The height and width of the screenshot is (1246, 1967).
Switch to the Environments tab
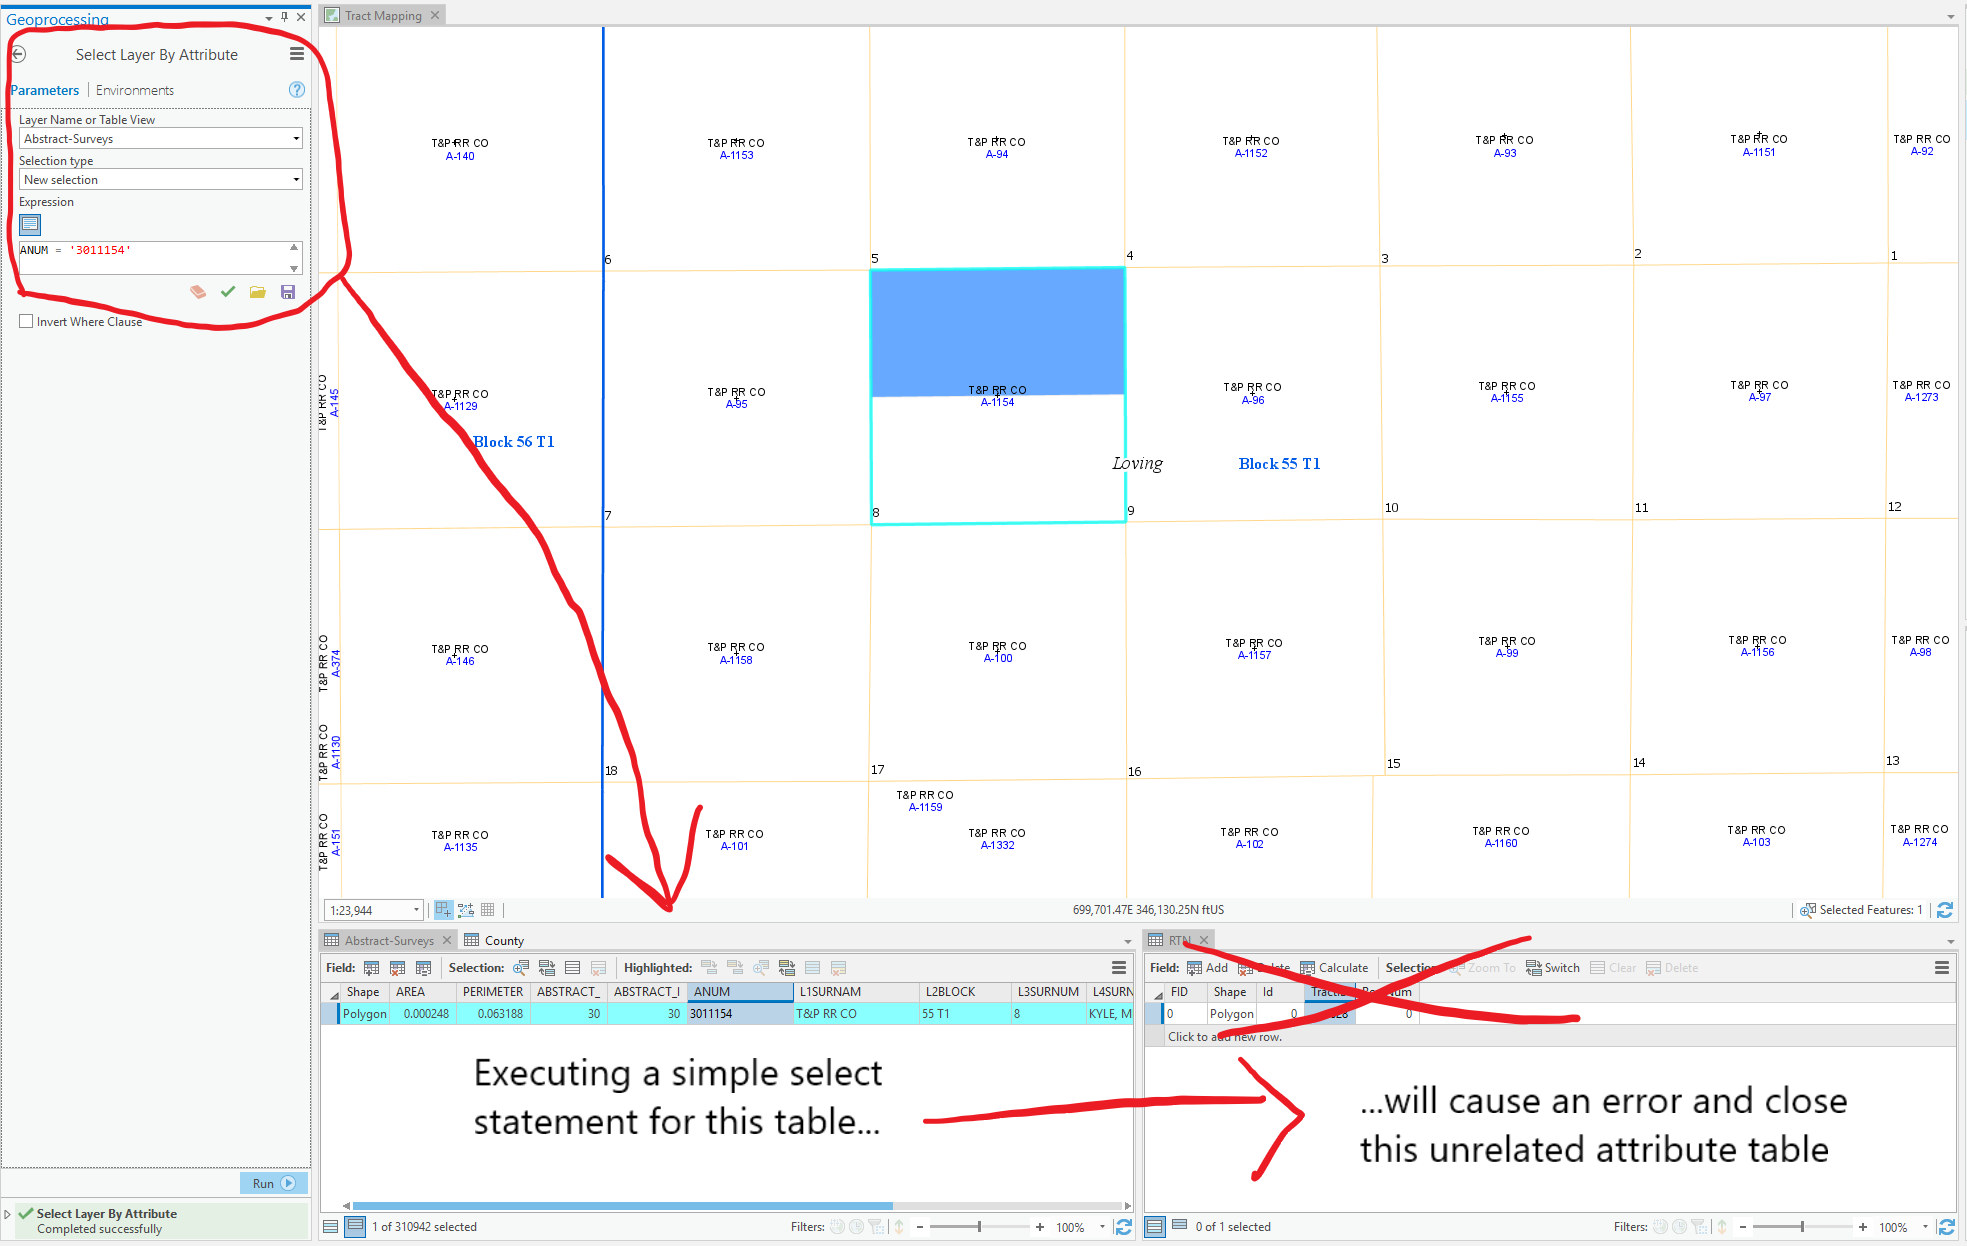135,91
